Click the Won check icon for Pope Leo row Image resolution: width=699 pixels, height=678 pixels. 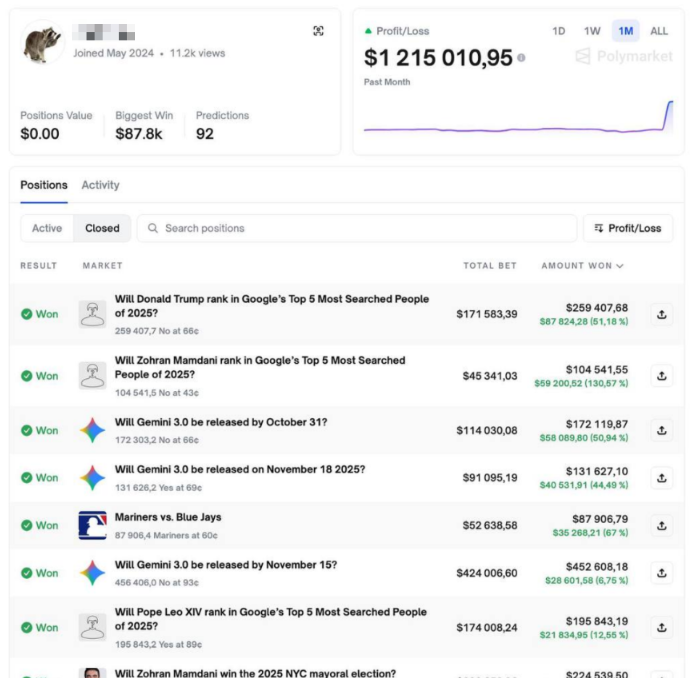click(27, 628)
